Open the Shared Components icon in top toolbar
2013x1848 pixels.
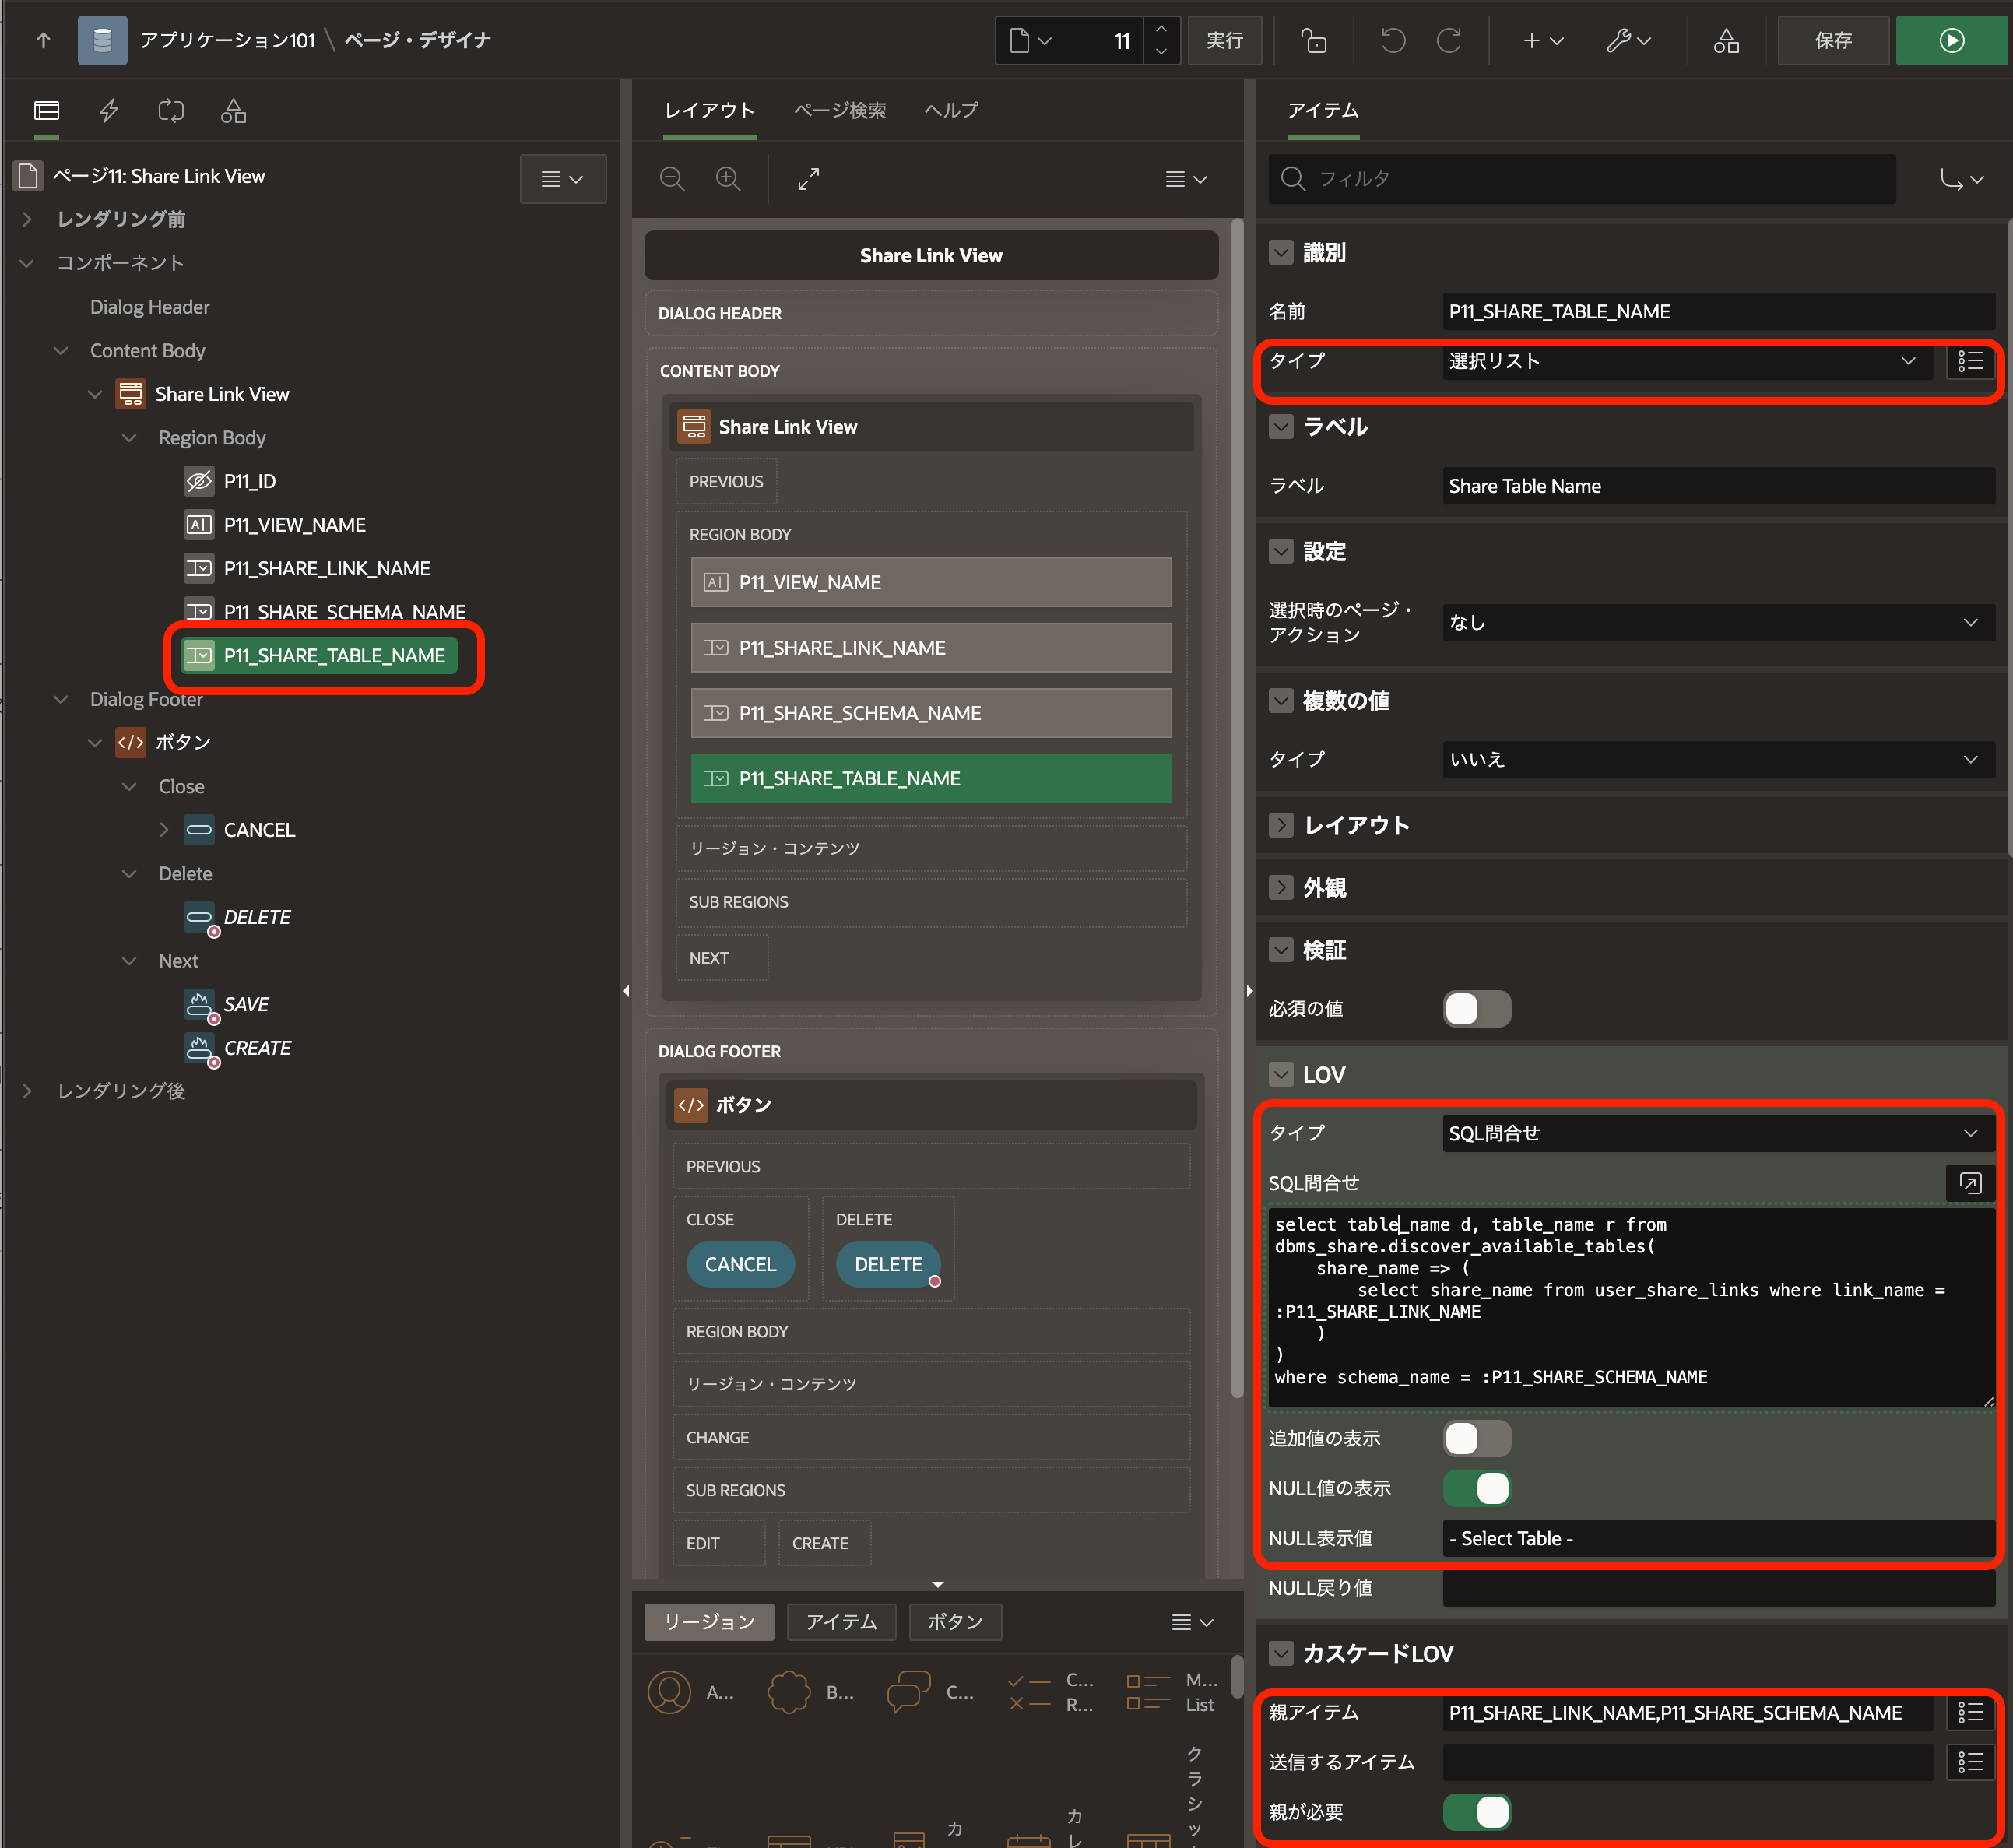click(x=1726, y=40)
